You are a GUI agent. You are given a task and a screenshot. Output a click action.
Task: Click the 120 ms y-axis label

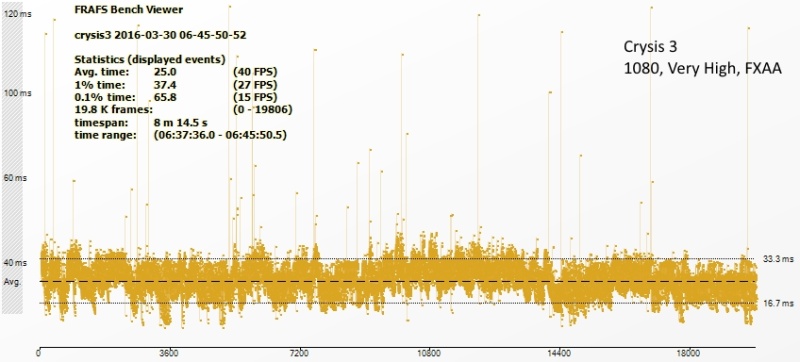[17, 14]
